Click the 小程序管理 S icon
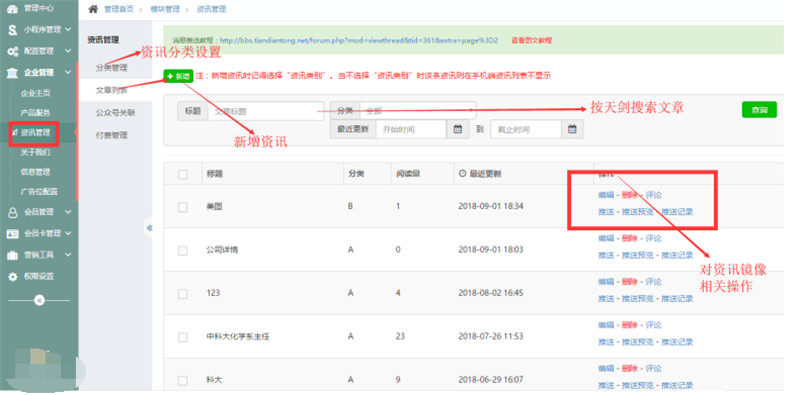This screenshot has width=800, height=395. tap(13, 30)
